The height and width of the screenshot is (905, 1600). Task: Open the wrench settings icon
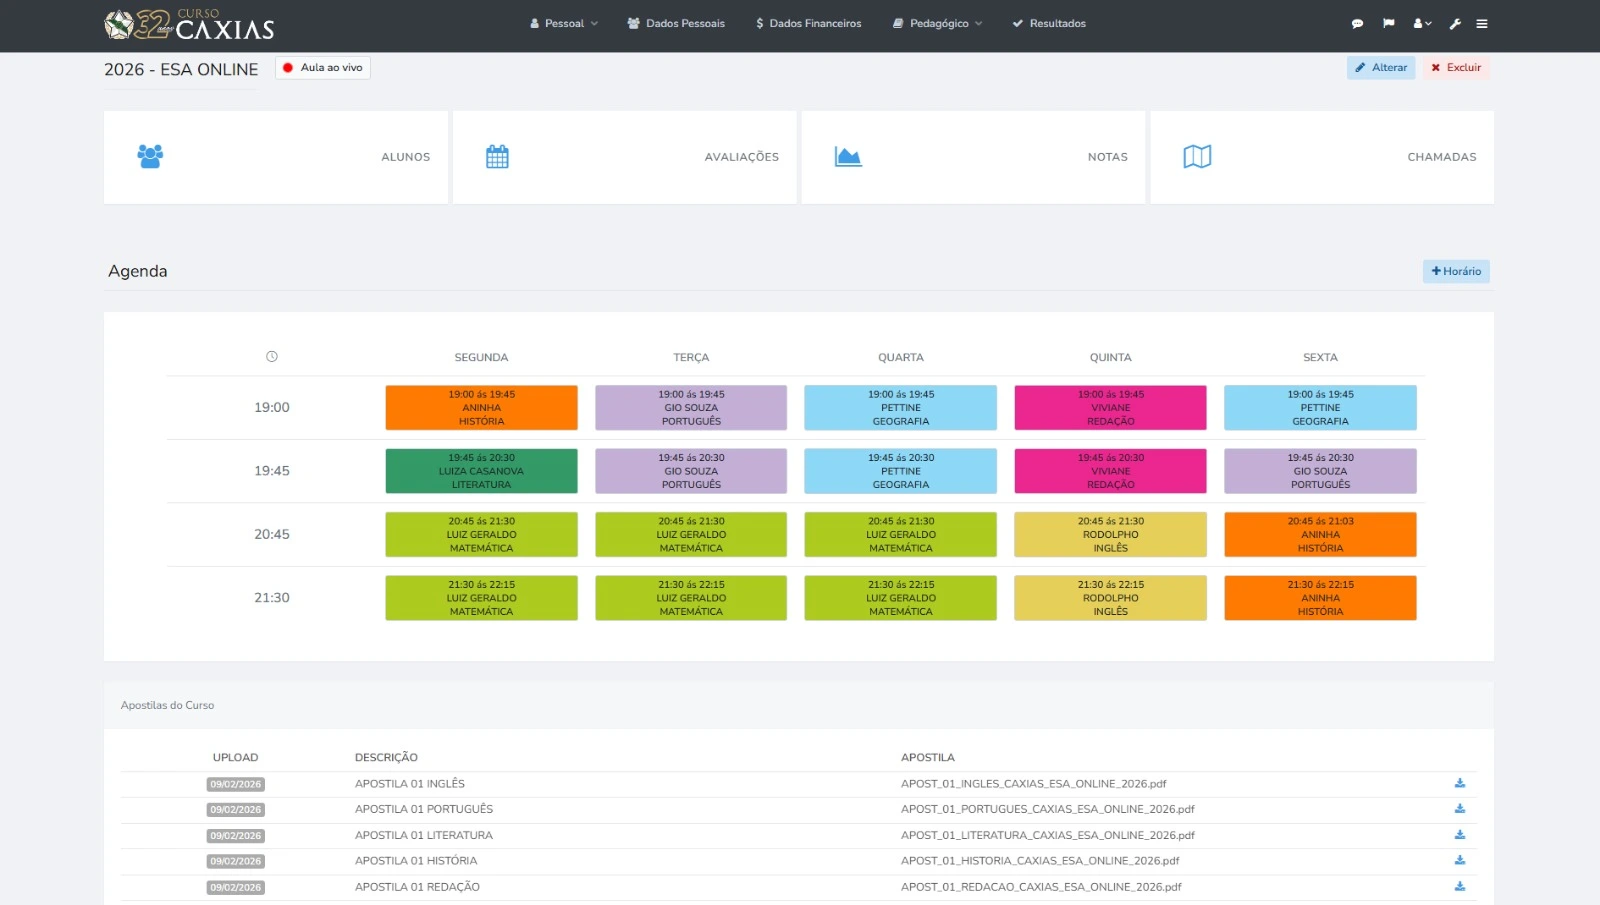[1455, 24]
